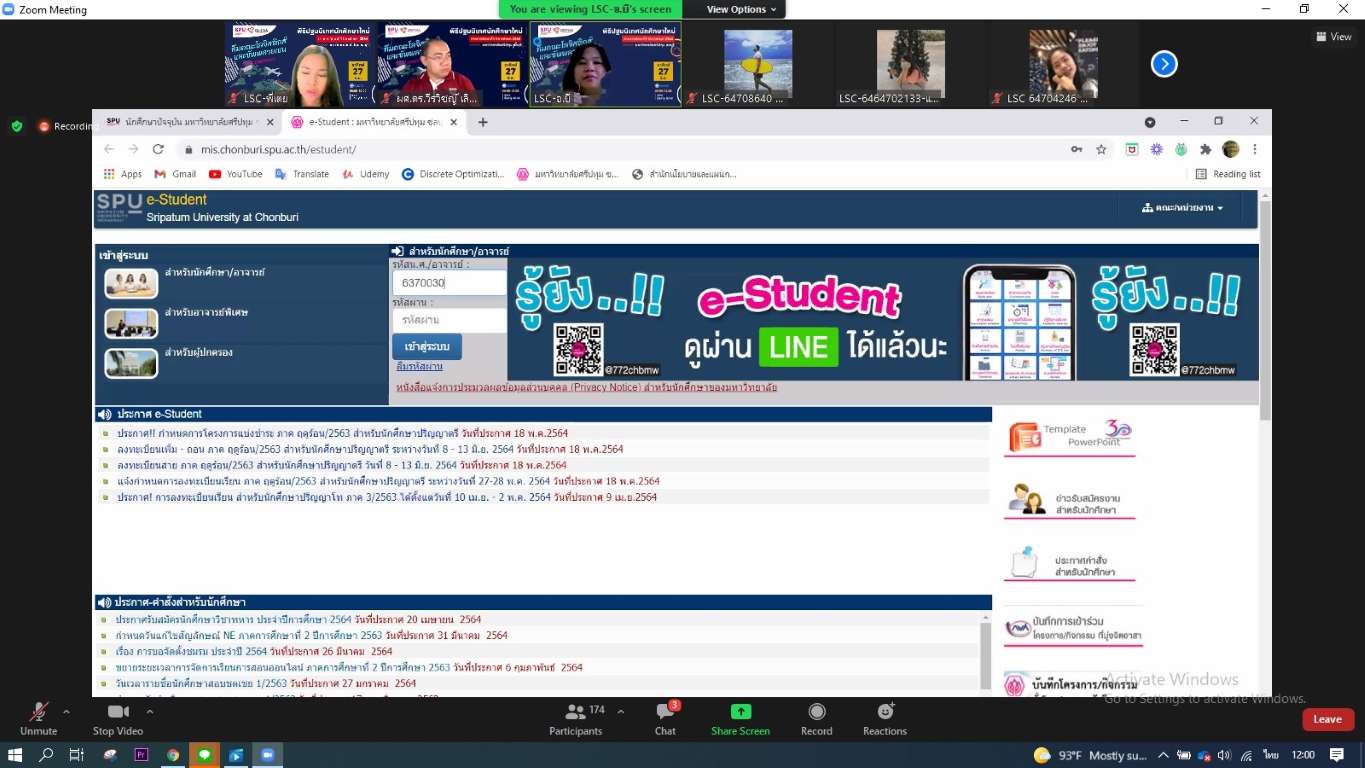Click the green Share Screen icon

(740, 712)
